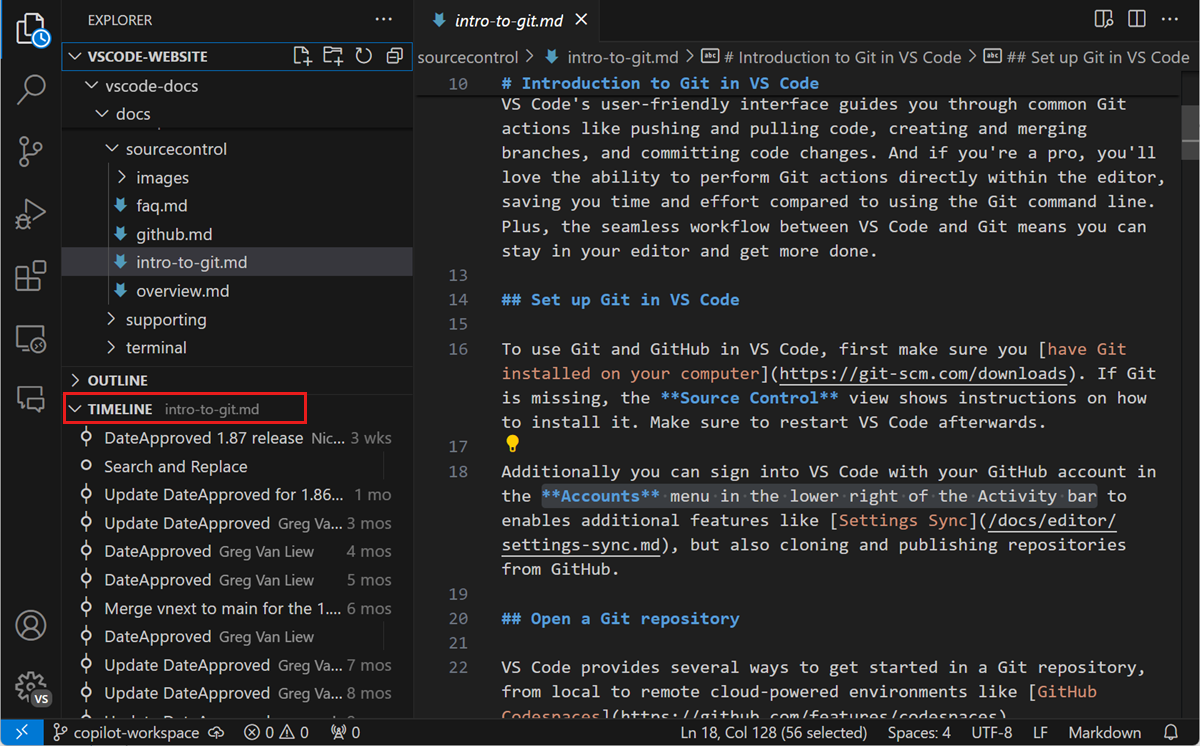Select the Search and Replace timeline entry
The height and width of the screenshot is (746, 1200).
coord(175,465)
